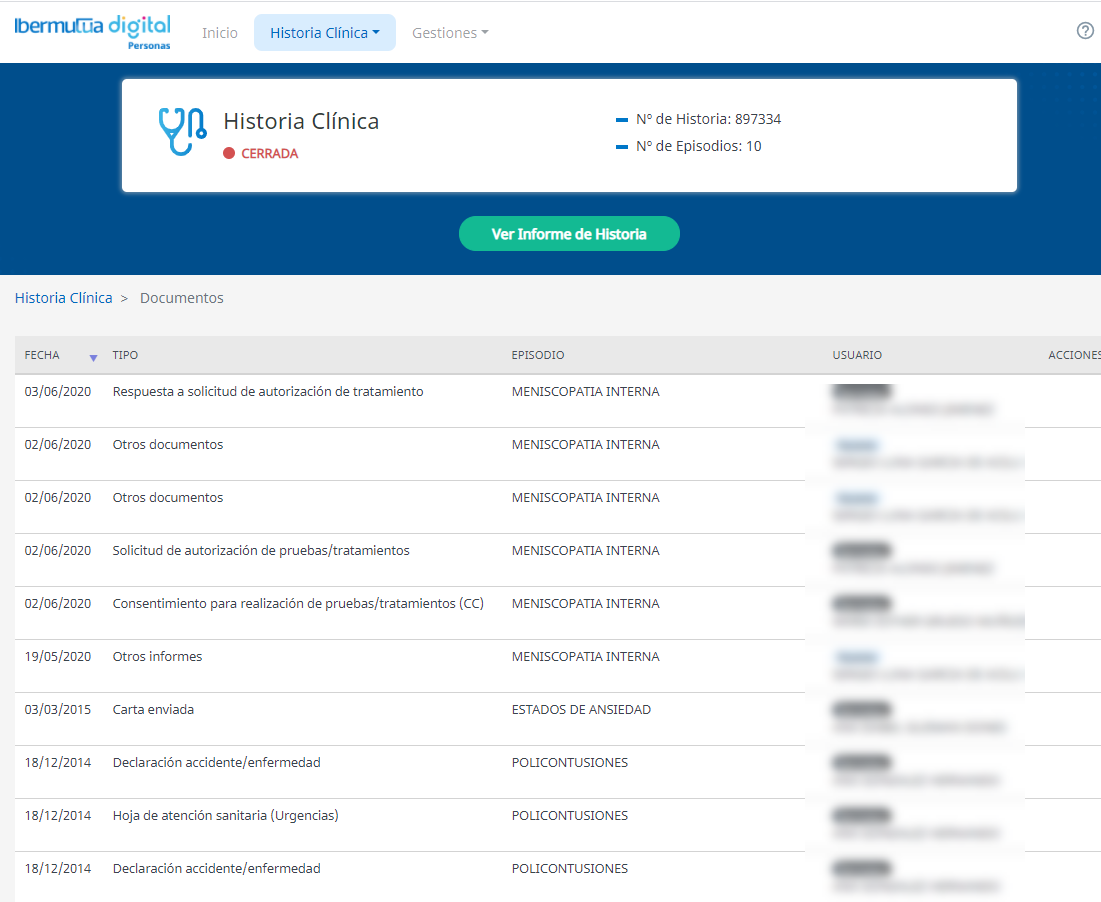Go to the Inicio menu item
The height and width of the screenshot is (902, 1101).
220,33
